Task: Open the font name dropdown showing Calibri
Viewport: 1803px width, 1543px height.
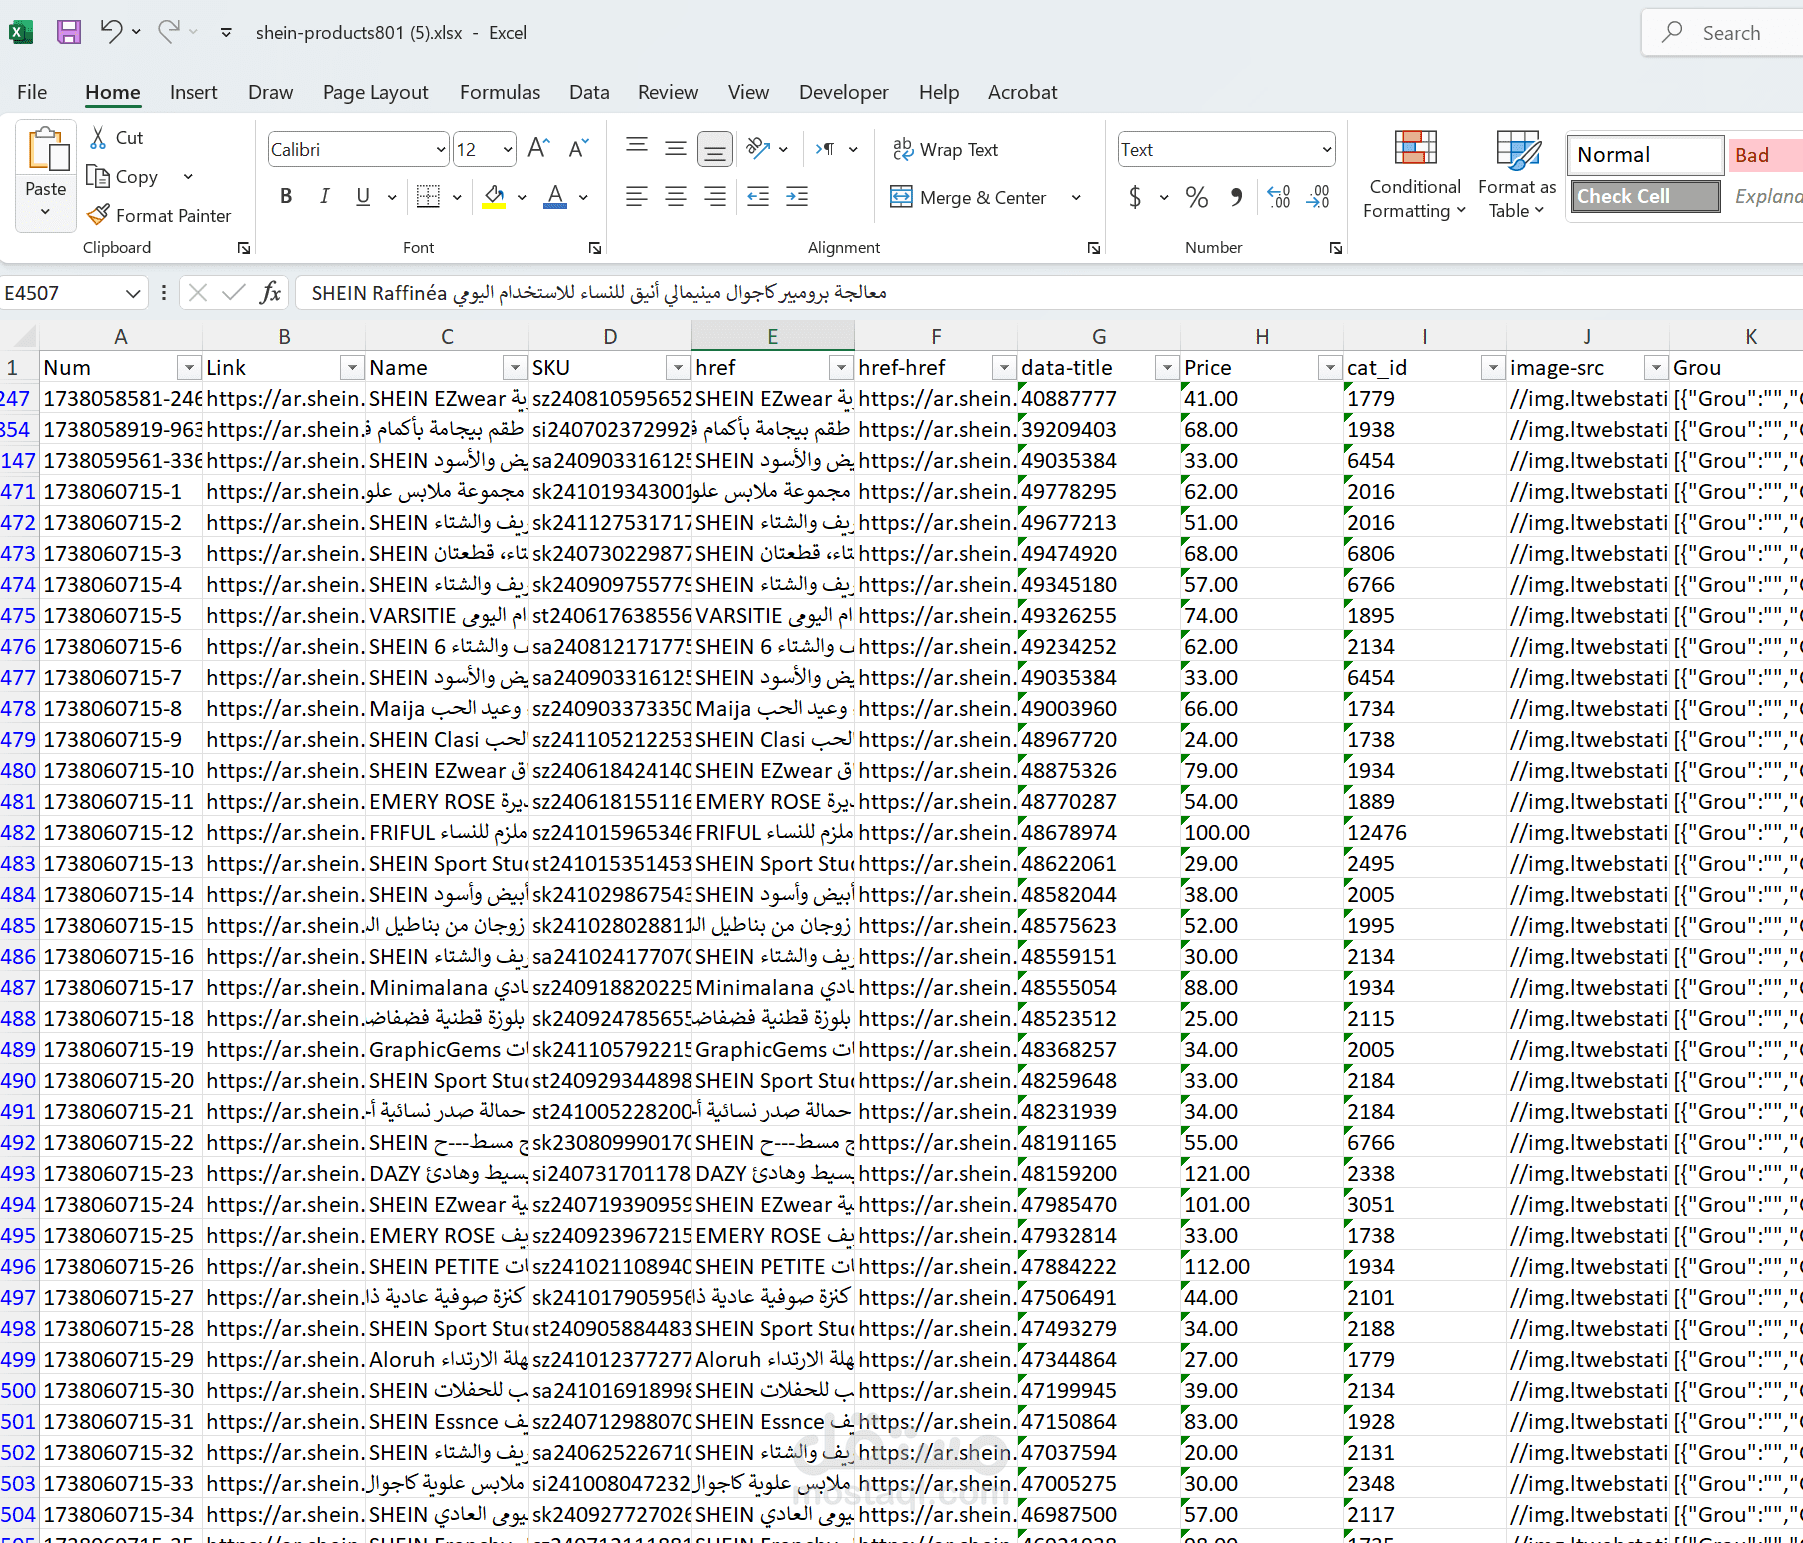Action: click(441, 149)
